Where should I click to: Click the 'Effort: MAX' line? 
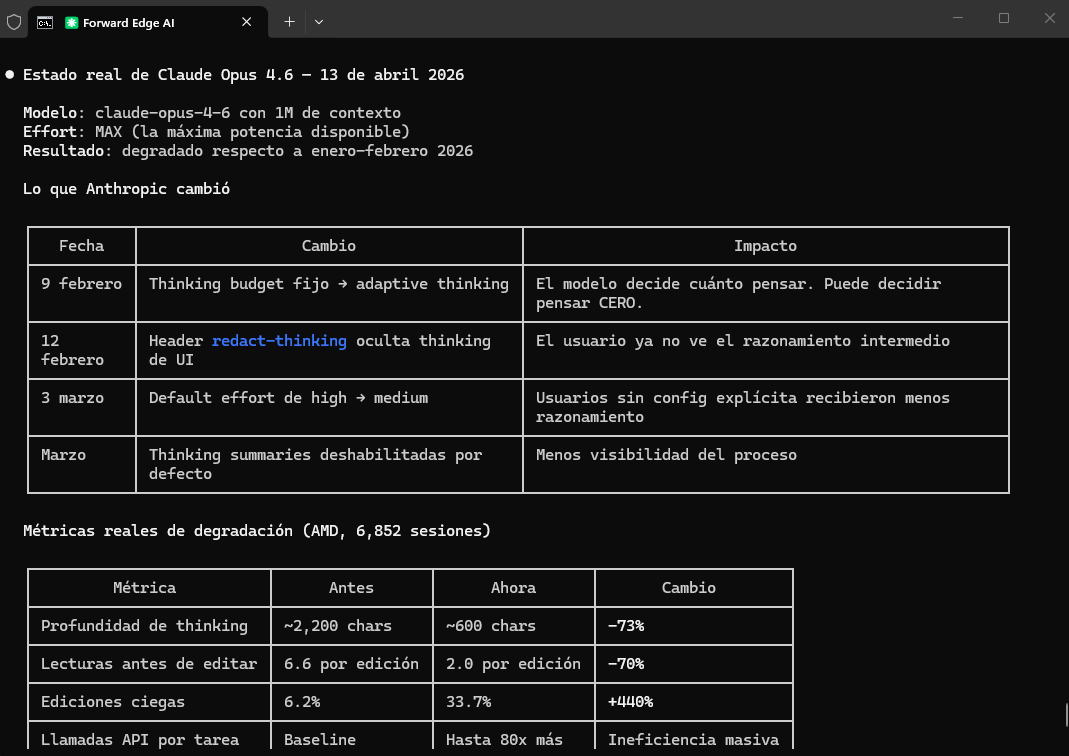tap(216, 132)
